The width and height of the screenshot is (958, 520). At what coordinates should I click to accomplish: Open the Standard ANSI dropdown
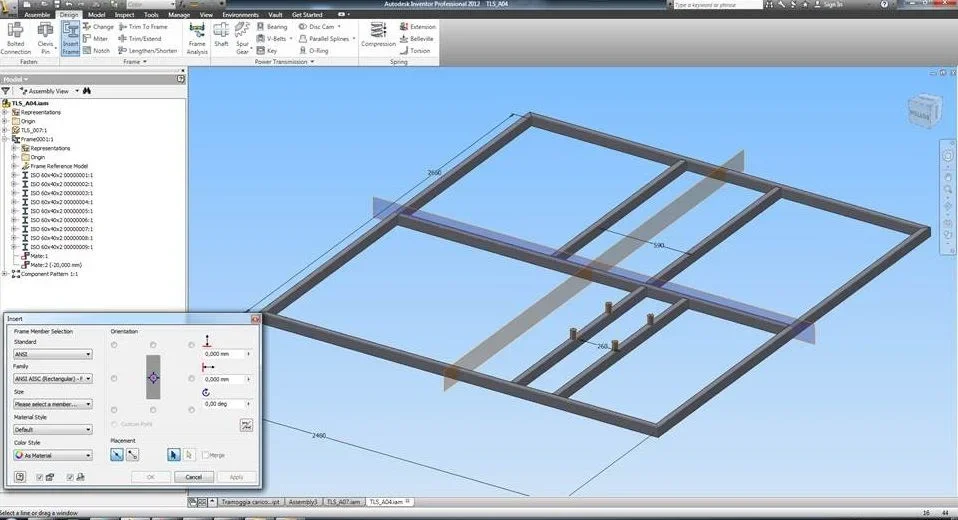click(53, 354)
